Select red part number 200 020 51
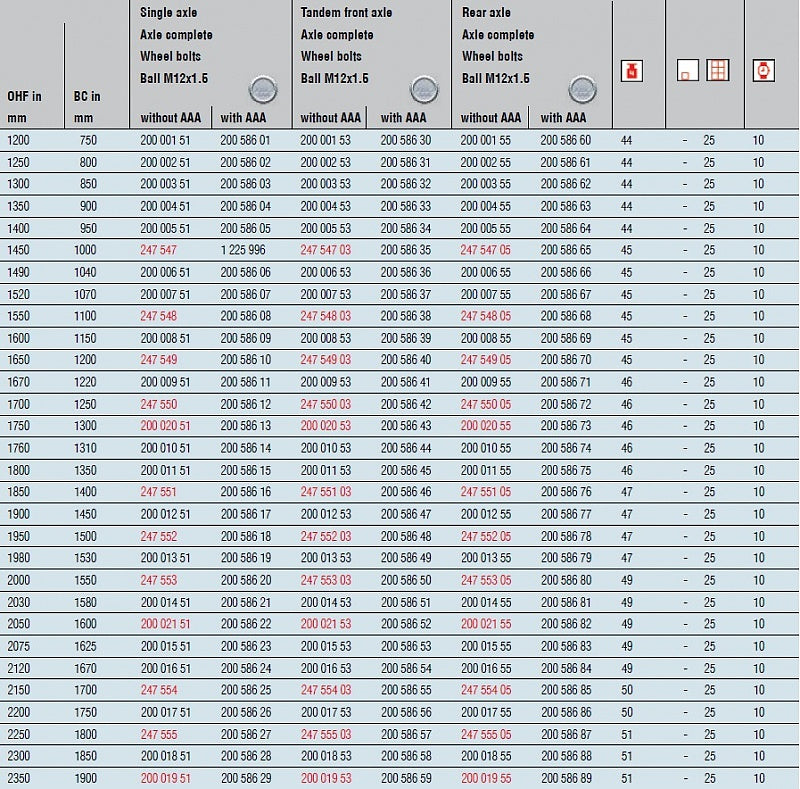This screenshot has width=800, height=789. [165, 426]
